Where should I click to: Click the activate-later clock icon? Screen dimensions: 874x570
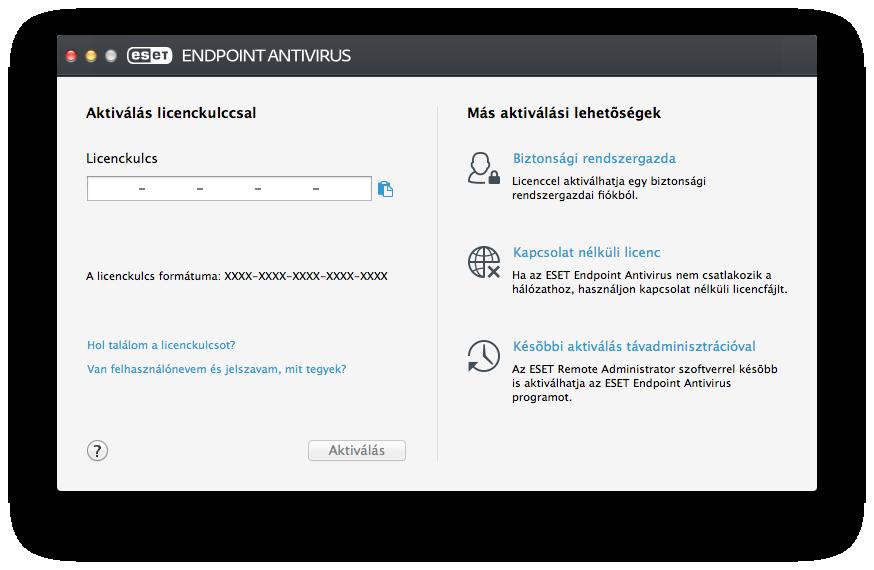tap(483, 356)
